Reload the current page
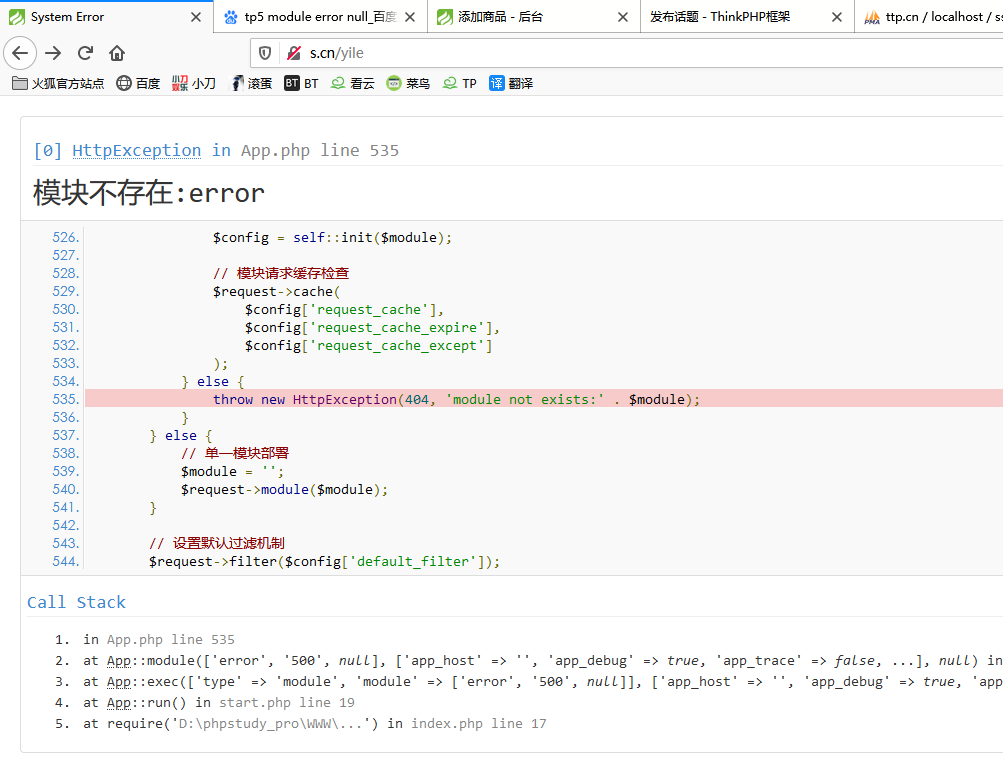Screen dimensions: 1003x760 pos(85,53)
